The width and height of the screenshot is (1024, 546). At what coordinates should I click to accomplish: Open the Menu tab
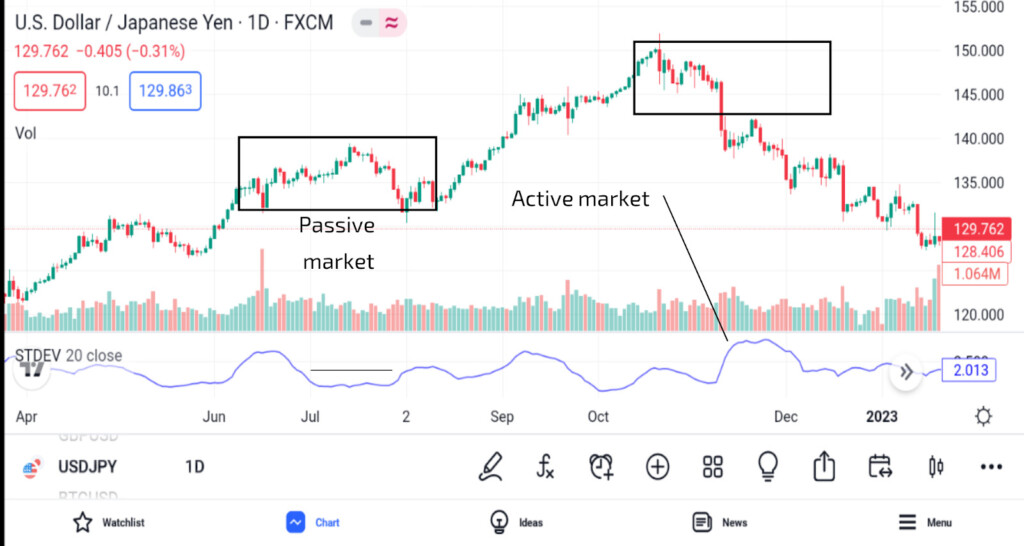pos(925,522)
